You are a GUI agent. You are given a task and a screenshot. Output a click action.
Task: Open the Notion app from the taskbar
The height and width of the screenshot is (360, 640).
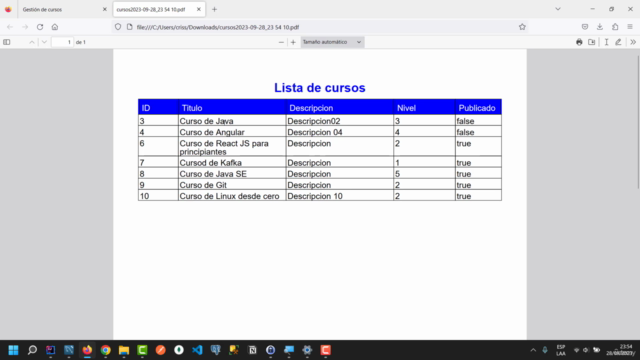coord(252,350)
